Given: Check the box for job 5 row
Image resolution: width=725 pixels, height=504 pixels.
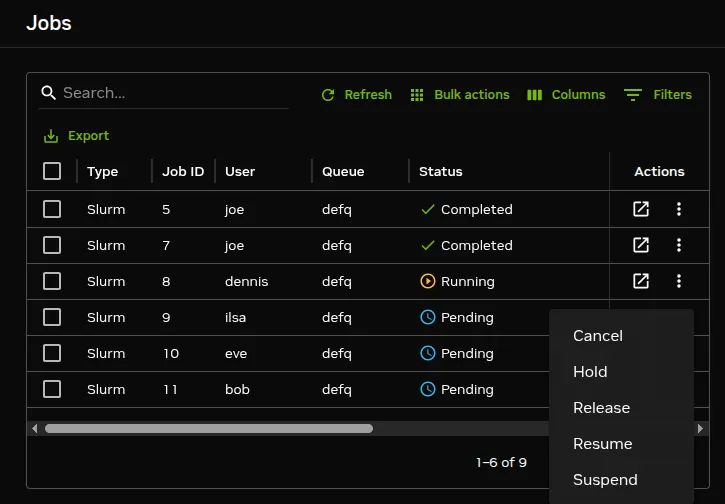Looking at the screenshot, I should pyautogui.click(x=52, y=209).
